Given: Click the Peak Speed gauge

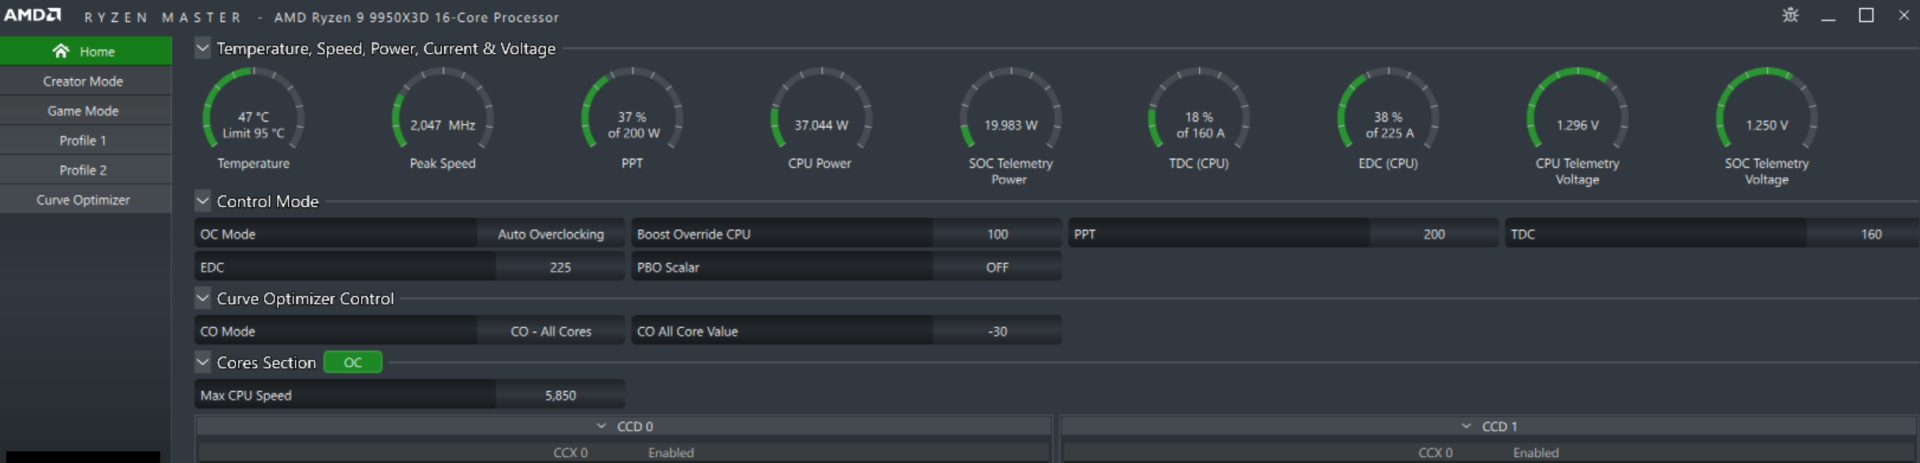Looking at the screenshot, I should [442, 118].
